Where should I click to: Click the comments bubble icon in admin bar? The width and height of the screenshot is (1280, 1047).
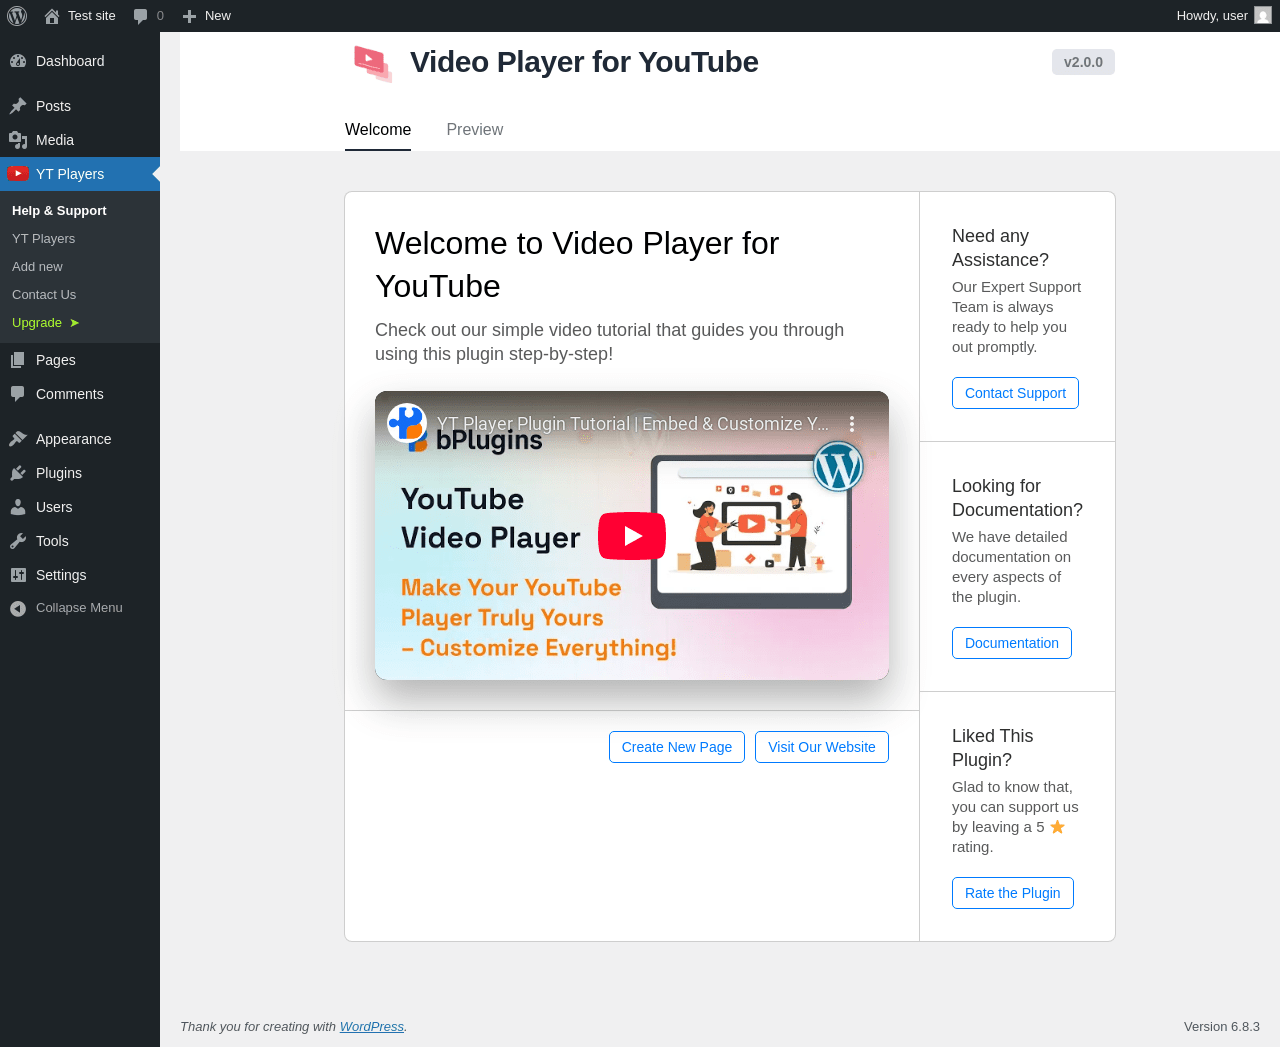[x=140, y=16]
